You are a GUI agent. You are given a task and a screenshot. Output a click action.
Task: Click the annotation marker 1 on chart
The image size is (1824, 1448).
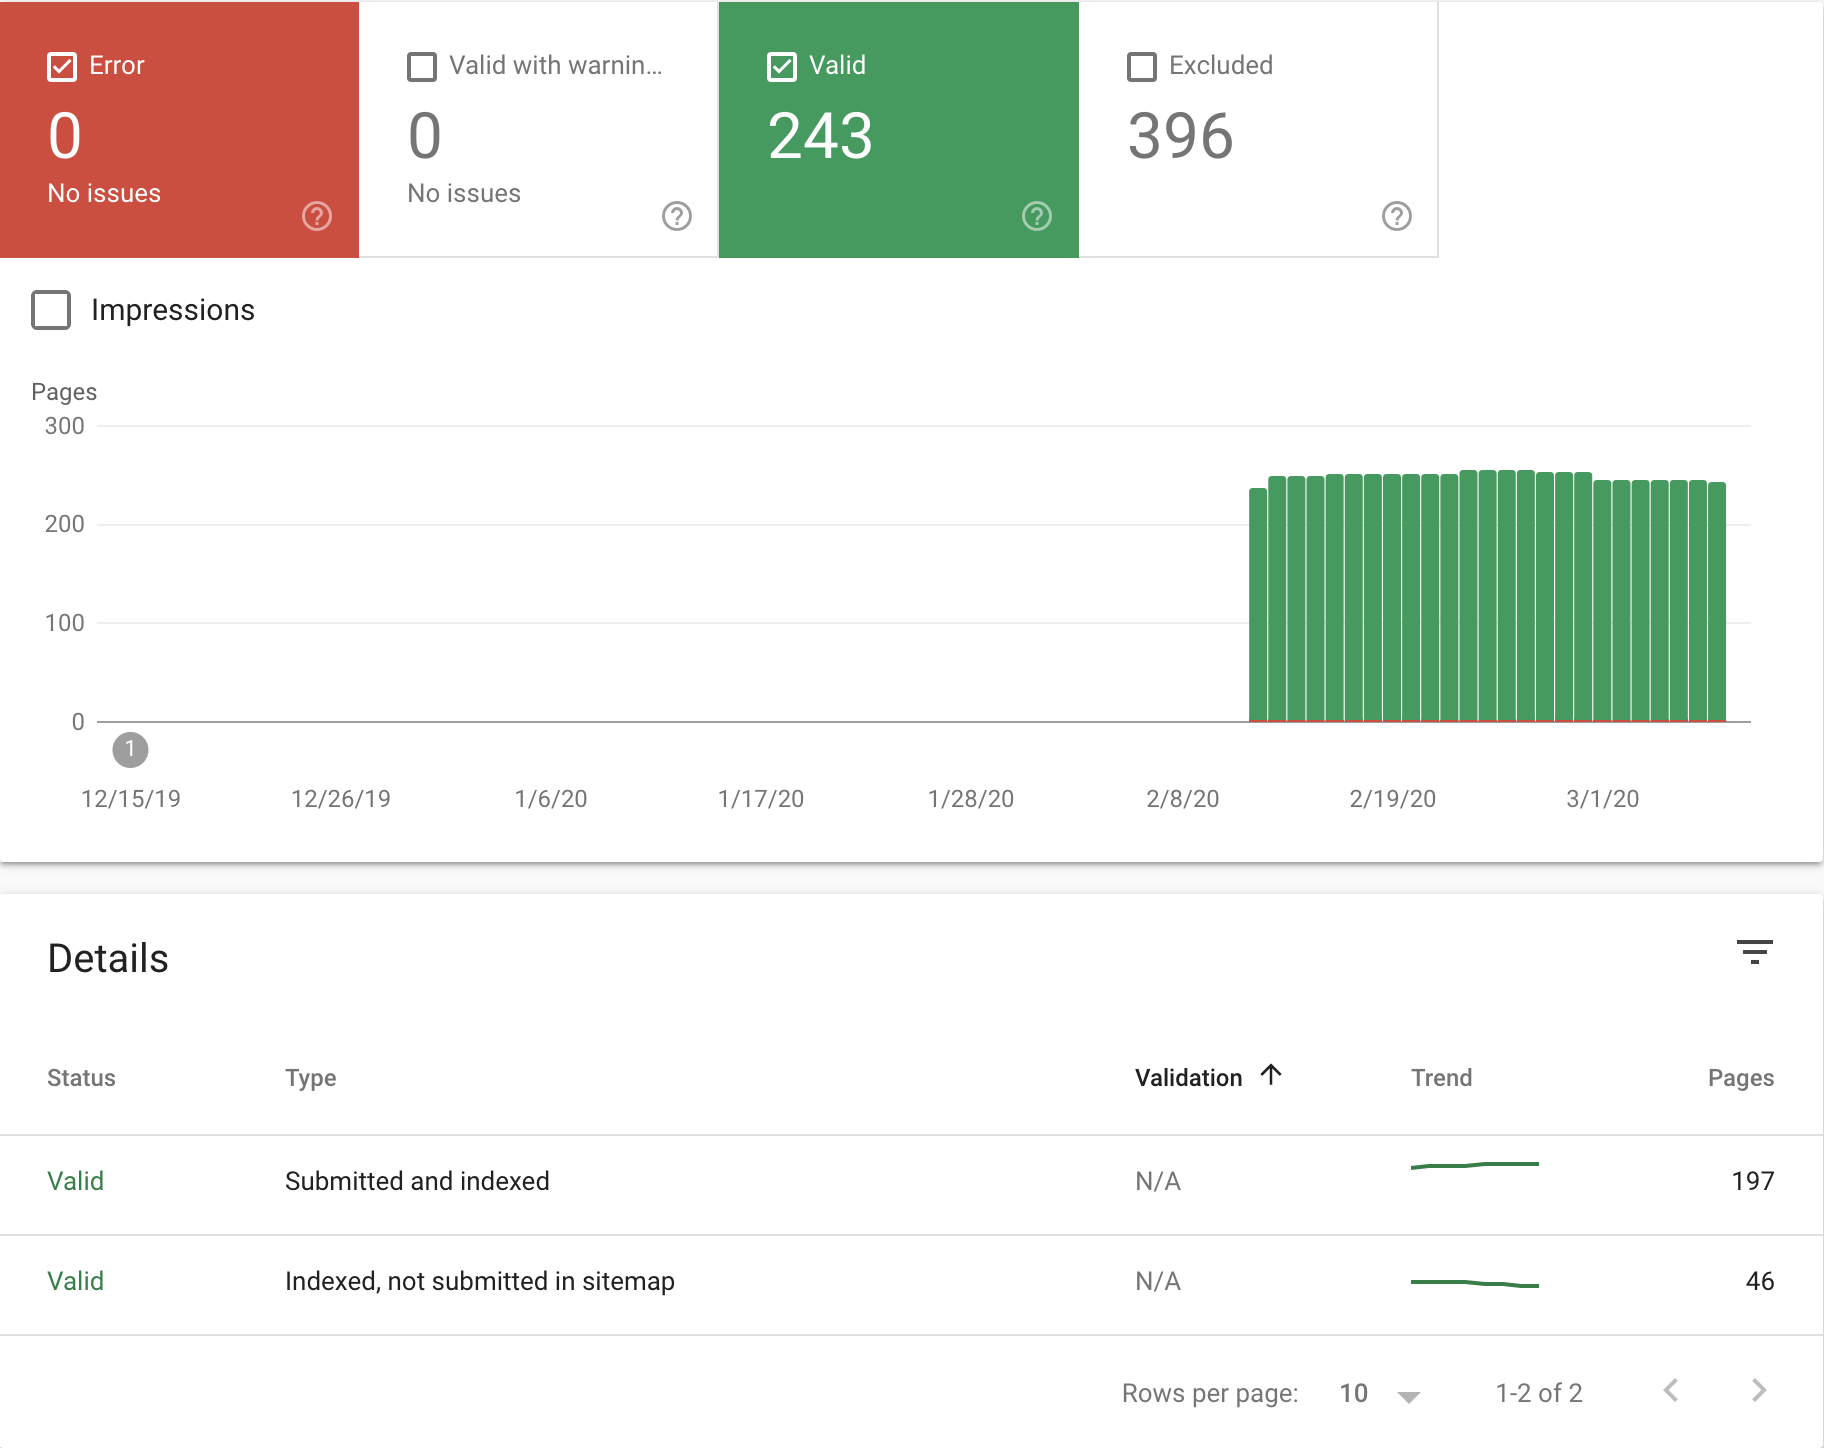pos(130,750)
